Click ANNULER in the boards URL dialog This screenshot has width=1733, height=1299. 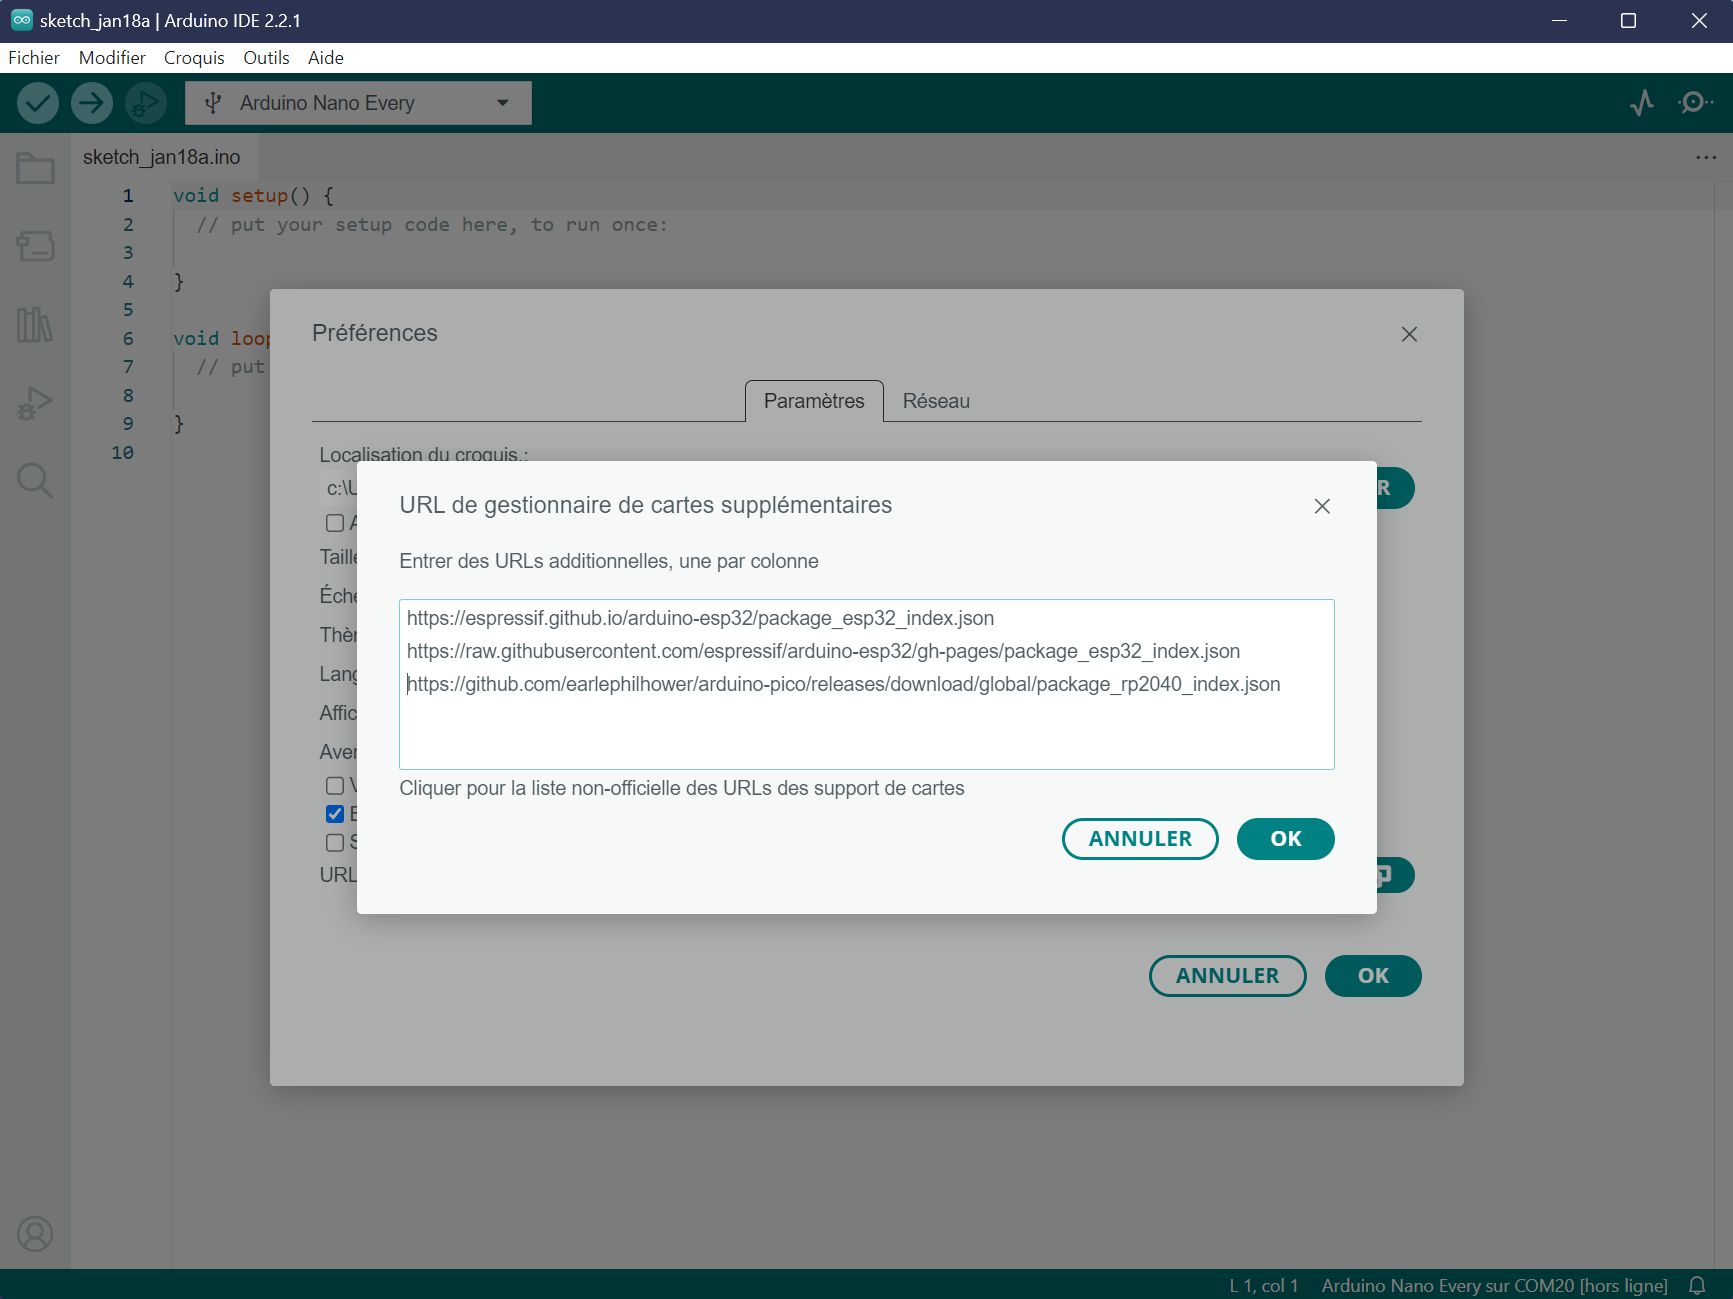tap(1140, 839)
